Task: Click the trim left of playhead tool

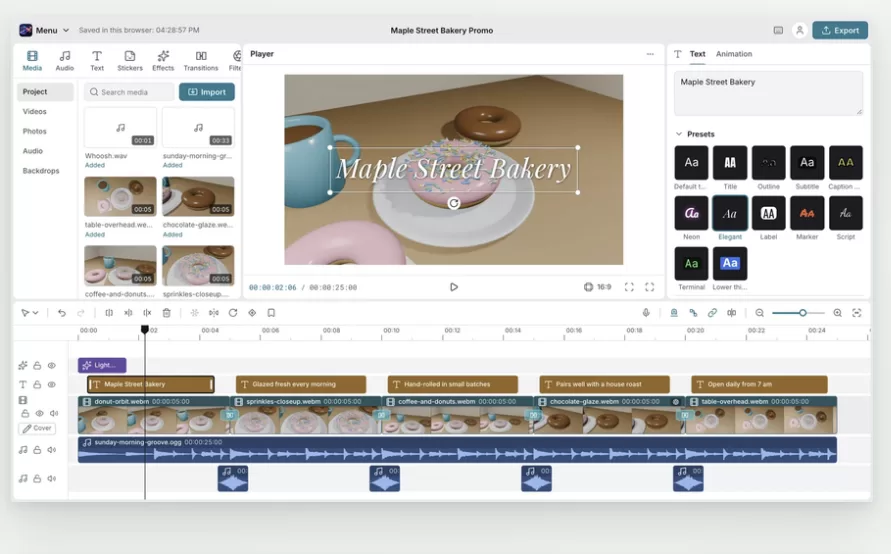Action: [x=128, y=313]
